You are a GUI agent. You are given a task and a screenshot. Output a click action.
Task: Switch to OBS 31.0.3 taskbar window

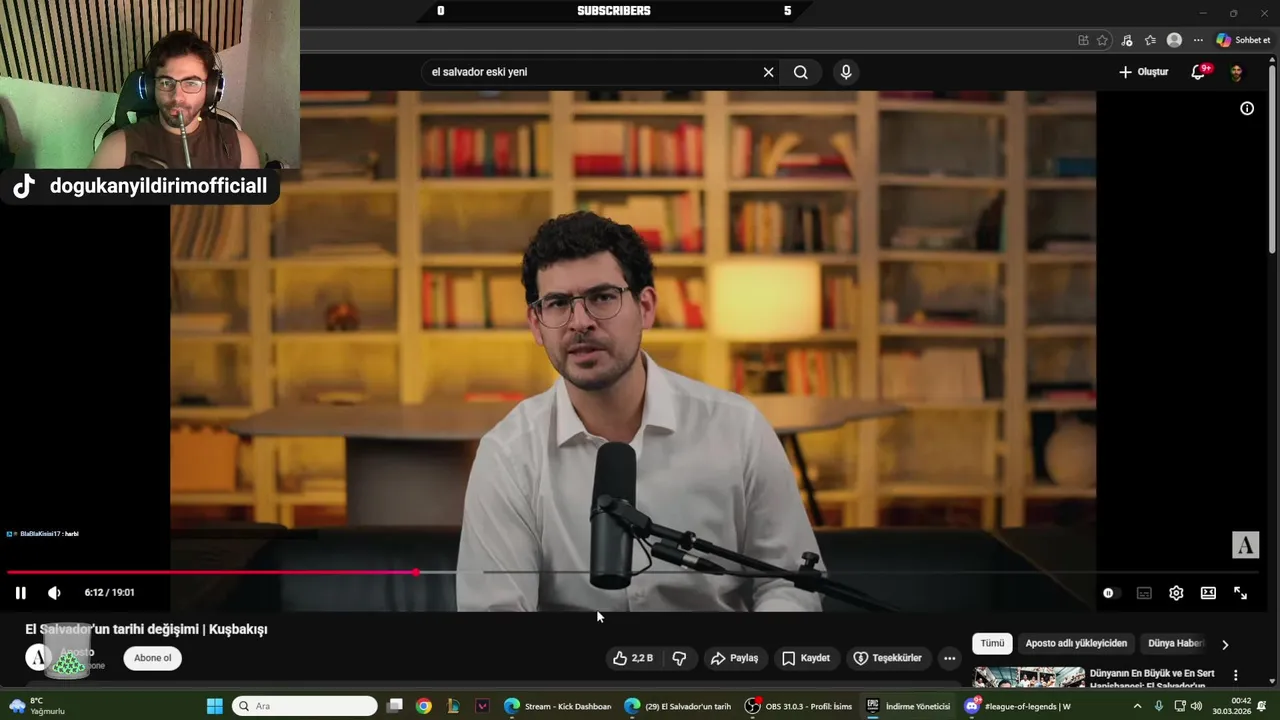click(799, 706)
